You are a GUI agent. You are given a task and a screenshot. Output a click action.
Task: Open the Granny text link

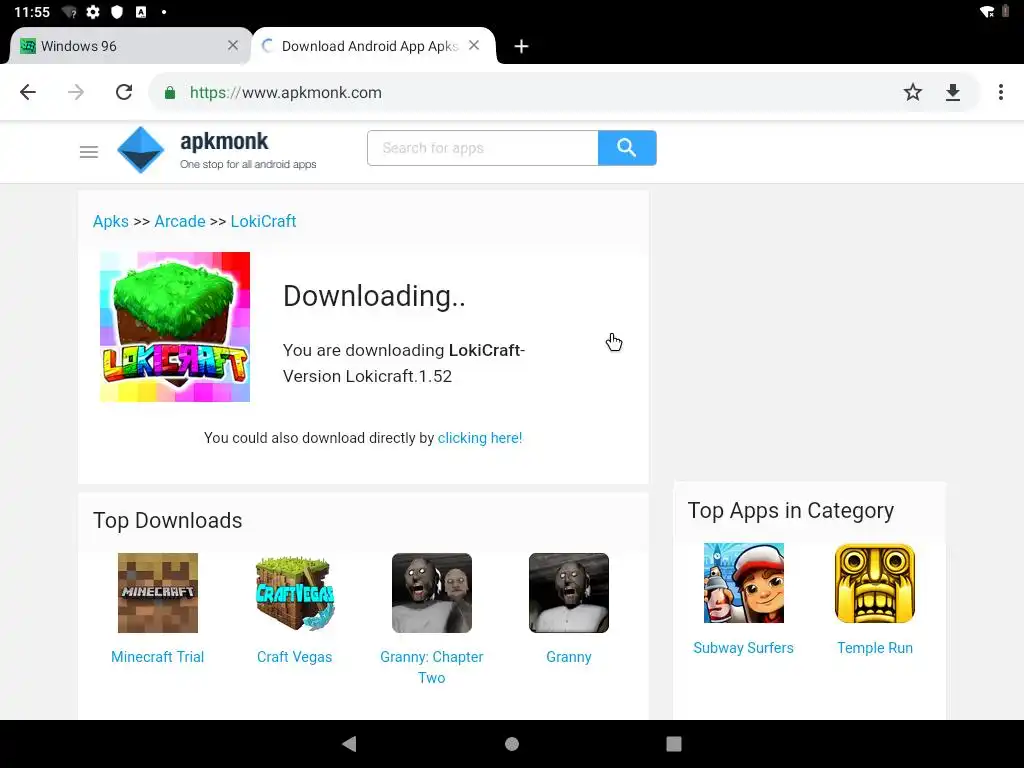tap(569, 657)
